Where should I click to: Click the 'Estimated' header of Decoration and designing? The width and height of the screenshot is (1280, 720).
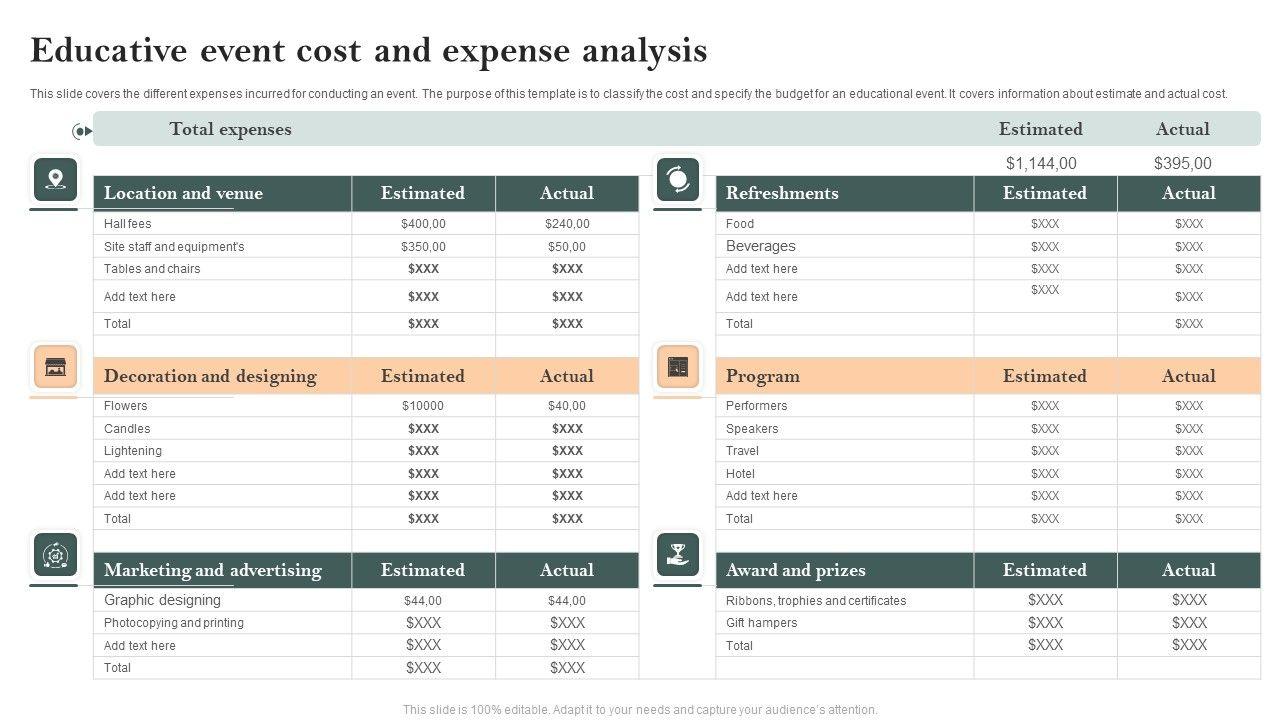tap(423, 376)
